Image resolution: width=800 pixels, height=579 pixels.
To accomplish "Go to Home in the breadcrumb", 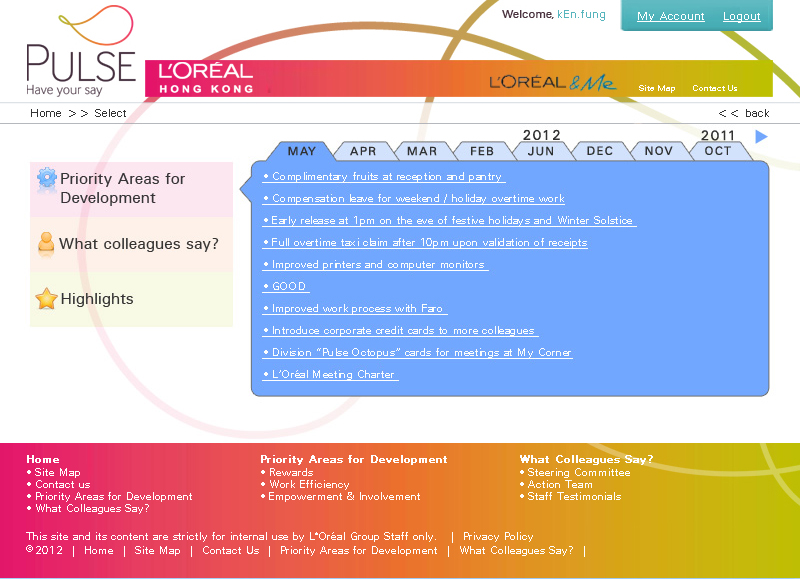I will click(45, 113).
